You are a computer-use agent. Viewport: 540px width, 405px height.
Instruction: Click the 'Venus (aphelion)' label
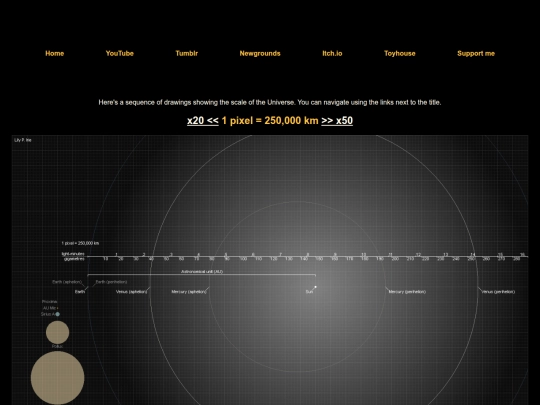[132, 292]
